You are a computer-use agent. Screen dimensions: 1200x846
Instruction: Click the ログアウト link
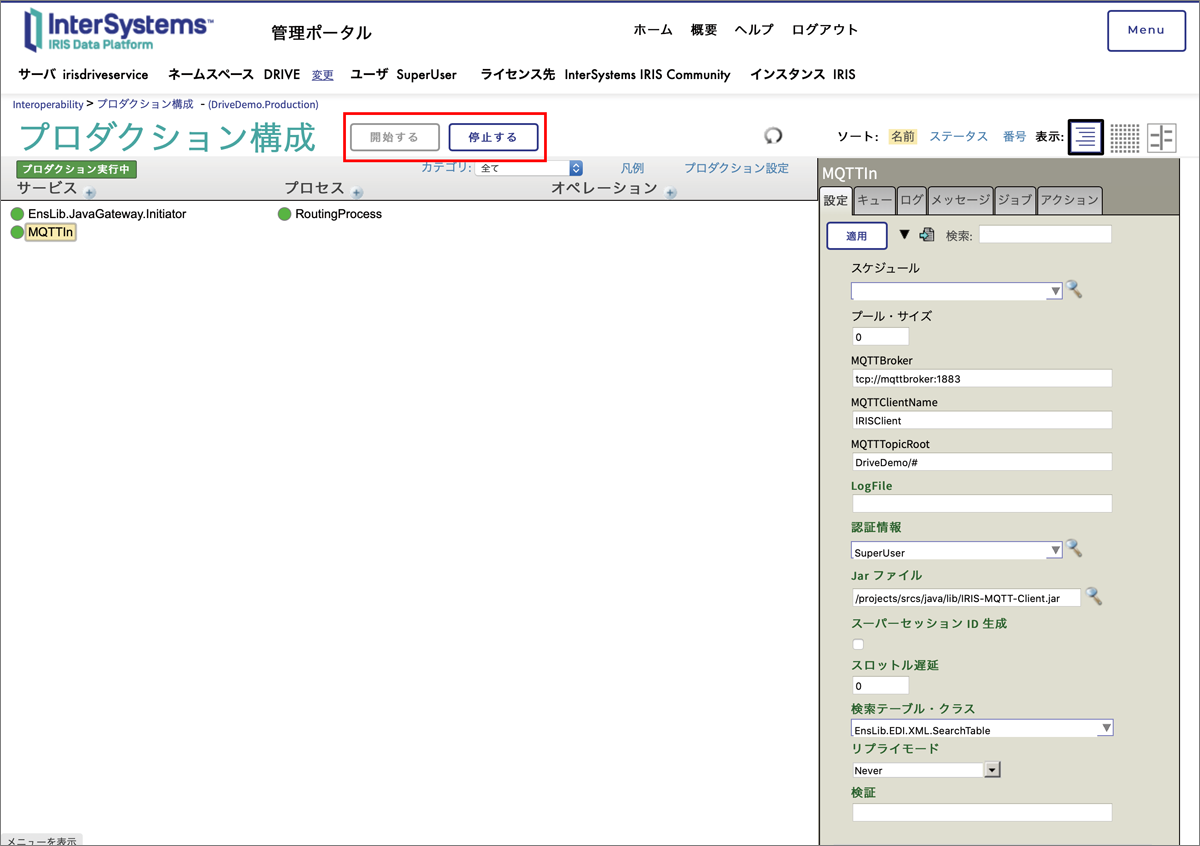(825, 30)
